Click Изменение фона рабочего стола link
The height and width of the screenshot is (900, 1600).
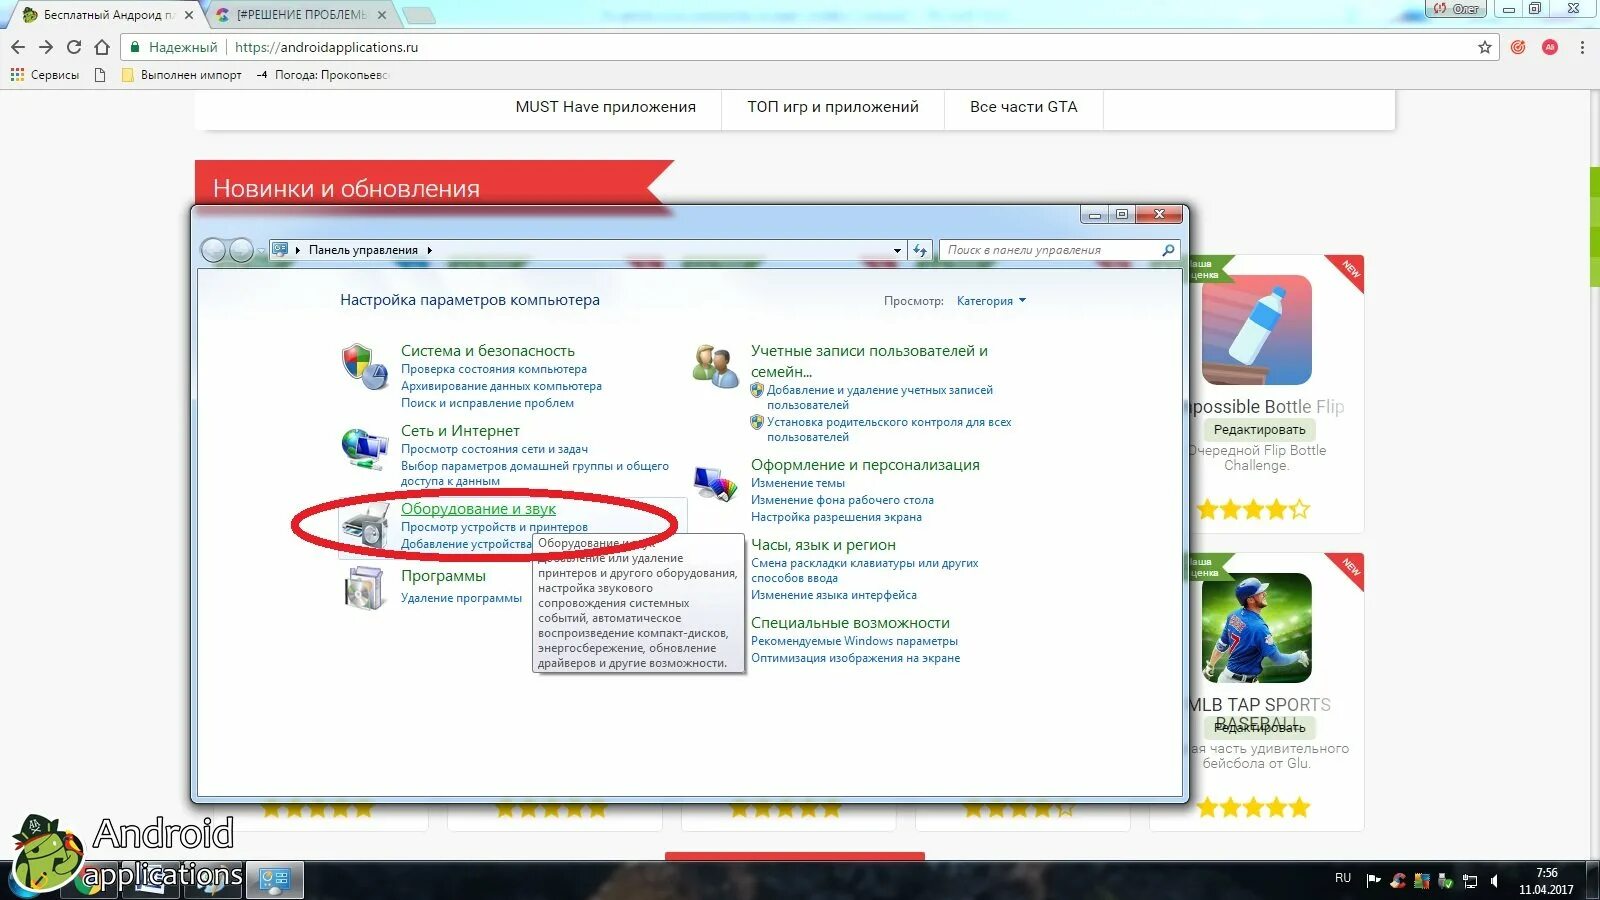(x=842, y=500)
